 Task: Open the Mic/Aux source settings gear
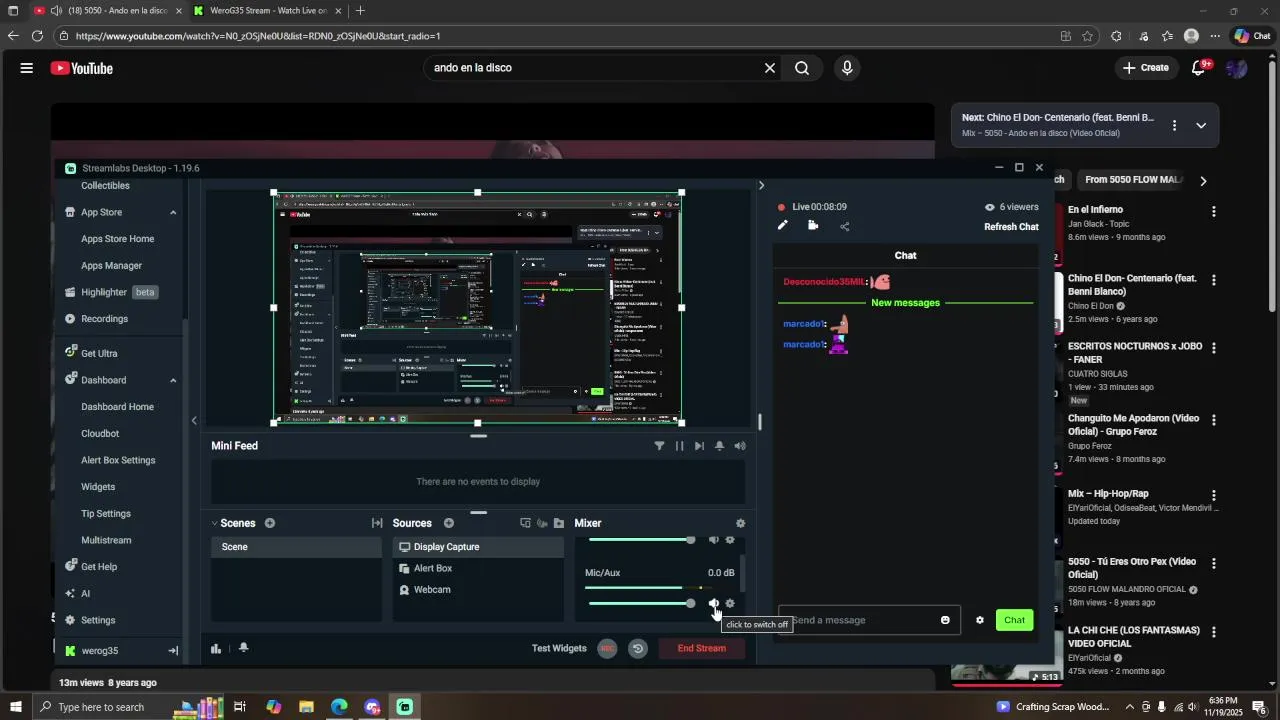(730, 603)
